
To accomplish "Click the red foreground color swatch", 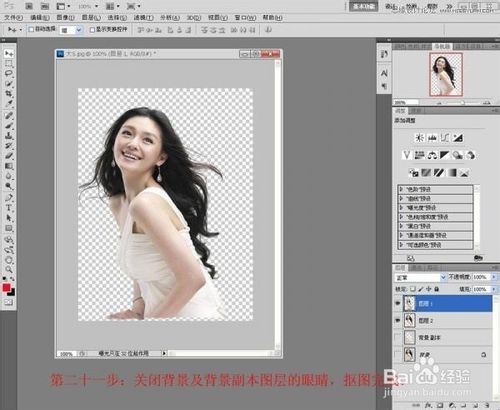I will 6,288.
